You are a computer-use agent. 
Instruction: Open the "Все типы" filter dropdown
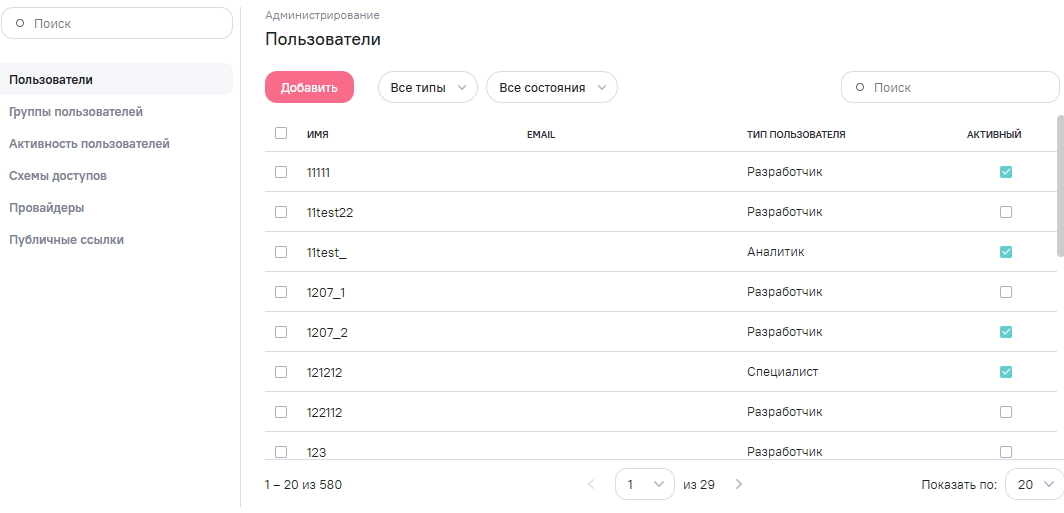pyautogui.click(x=427, y=88)
